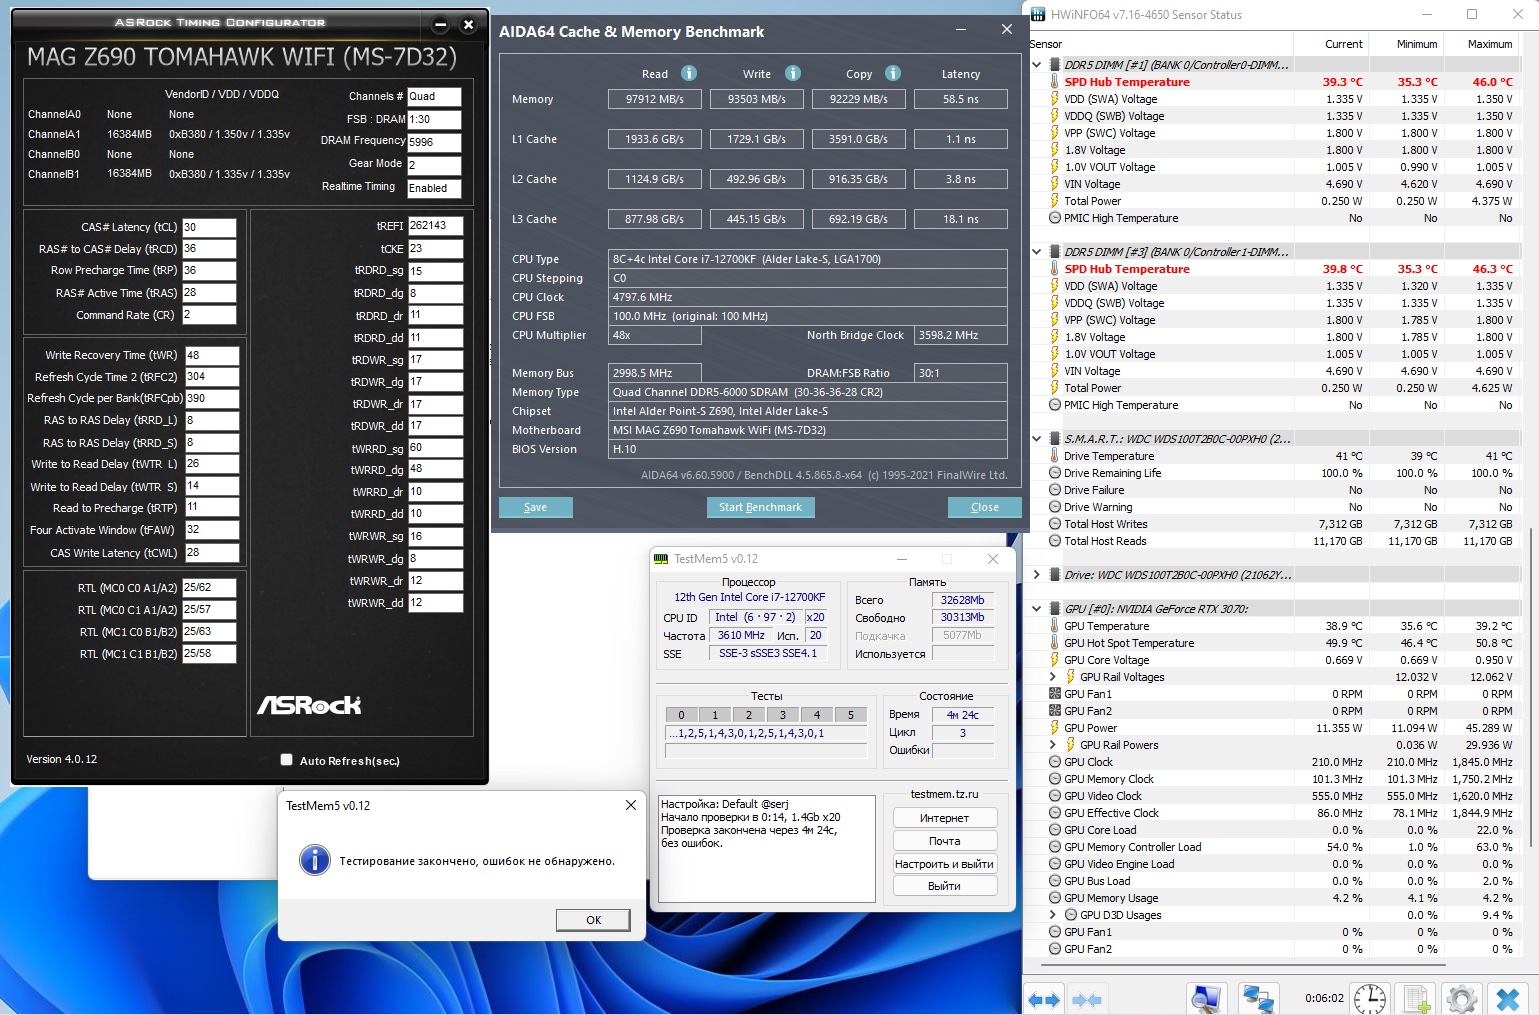Start logging with the sheet-plus icon
This screenshot has width=1539, height=1015.
[x=1416, y=998]
